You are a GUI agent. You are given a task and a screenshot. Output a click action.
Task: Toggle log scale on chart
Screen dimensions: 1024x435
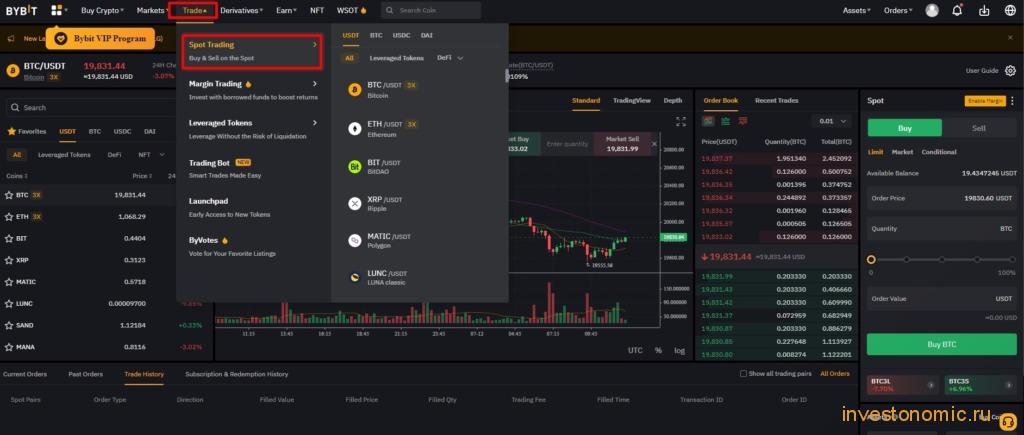click(x=680, y=351)
